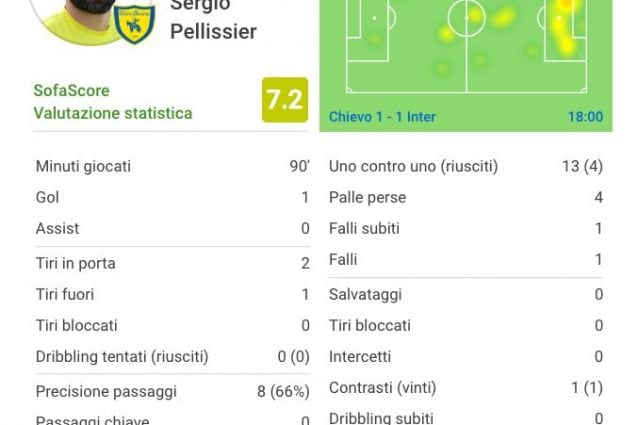Viewport: 638px width, 425px height.
Task: Select the Contrasti (vinti) row
Action: click(x=466, y=388)
